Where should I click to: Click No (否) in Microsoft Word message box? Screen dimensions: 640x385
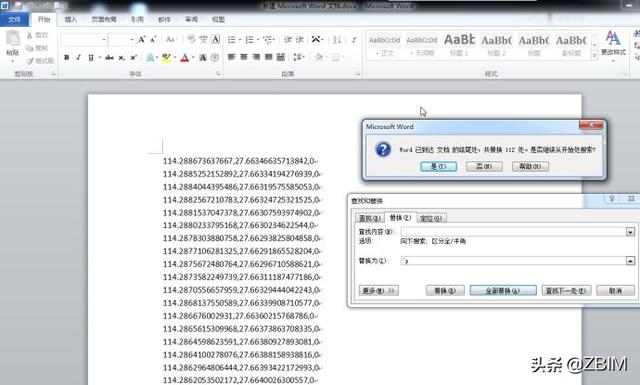pyautogui.click(x=484, y=167)
